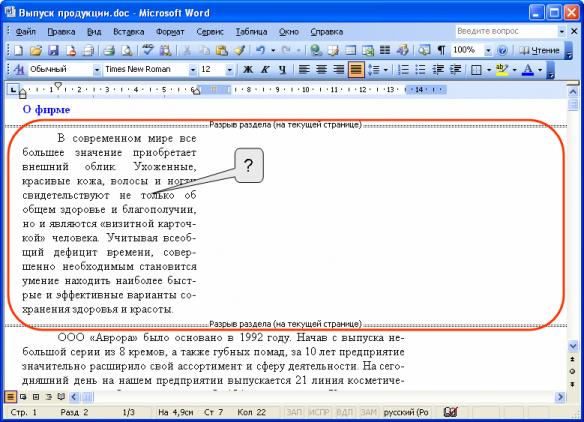
Task: Print the document with printer icon
Action: (x=109, y=50)
